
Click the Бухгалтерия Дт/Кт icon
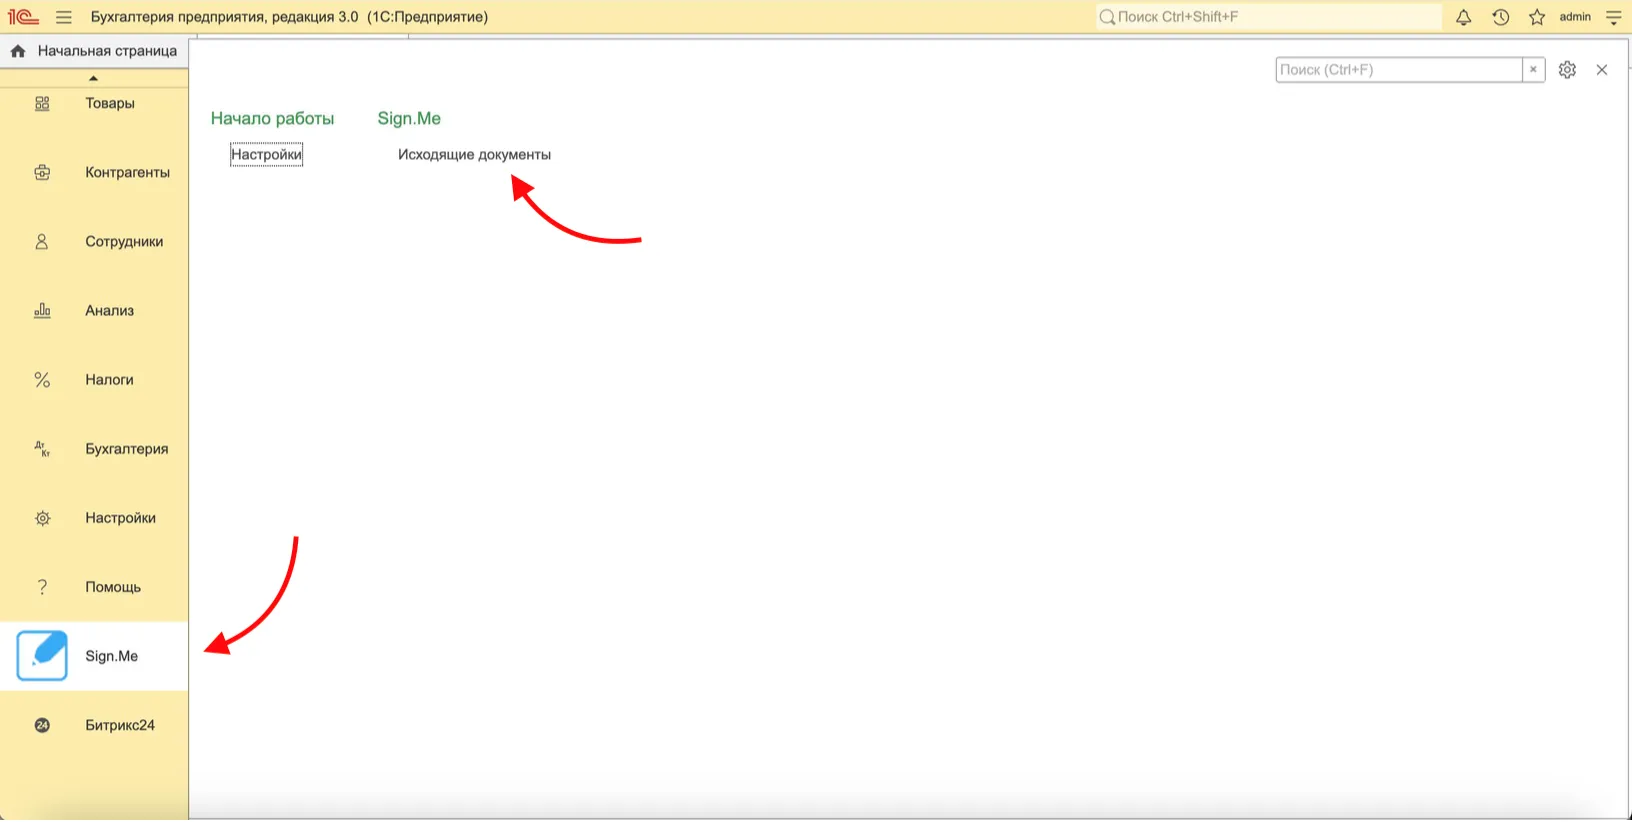(42, 448)
